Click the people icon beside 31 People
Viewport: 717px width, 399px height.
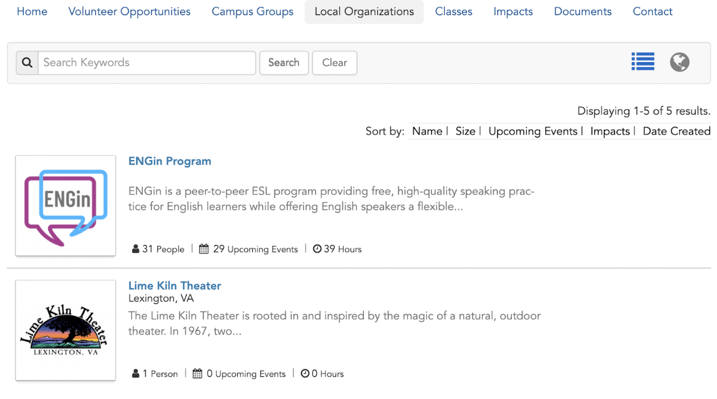(135, 249)
